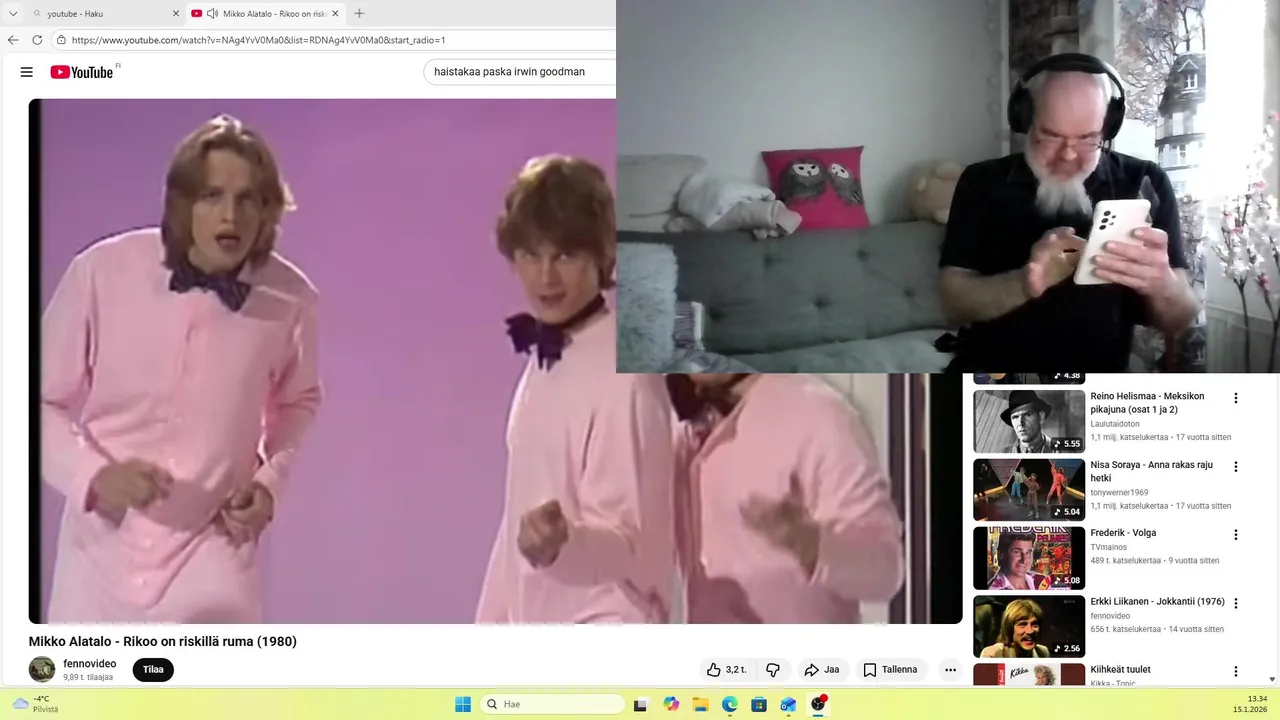This screenshot has height=720, width=1280.
Task: Open Task View from the taskbar
Action: [641, 704]
